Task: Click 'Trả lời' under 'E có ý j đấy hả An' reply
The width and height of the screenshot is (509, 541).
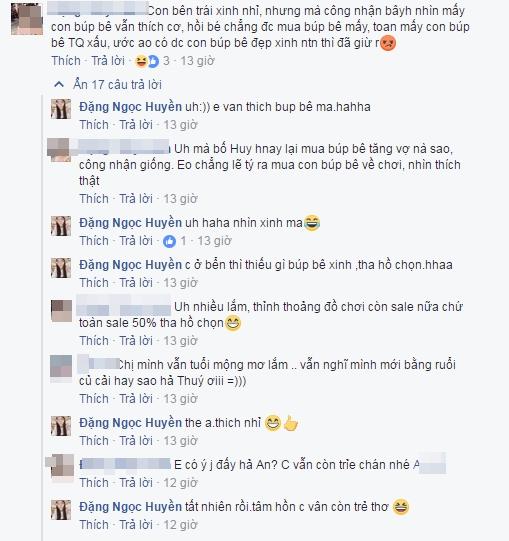Action: click(x=136, y=483)
